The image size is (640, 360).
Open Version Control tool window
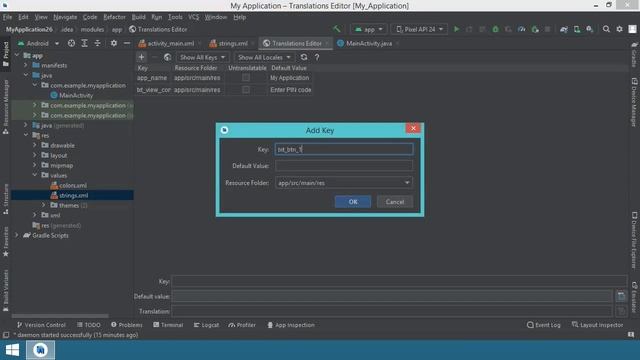click(41, 325)
